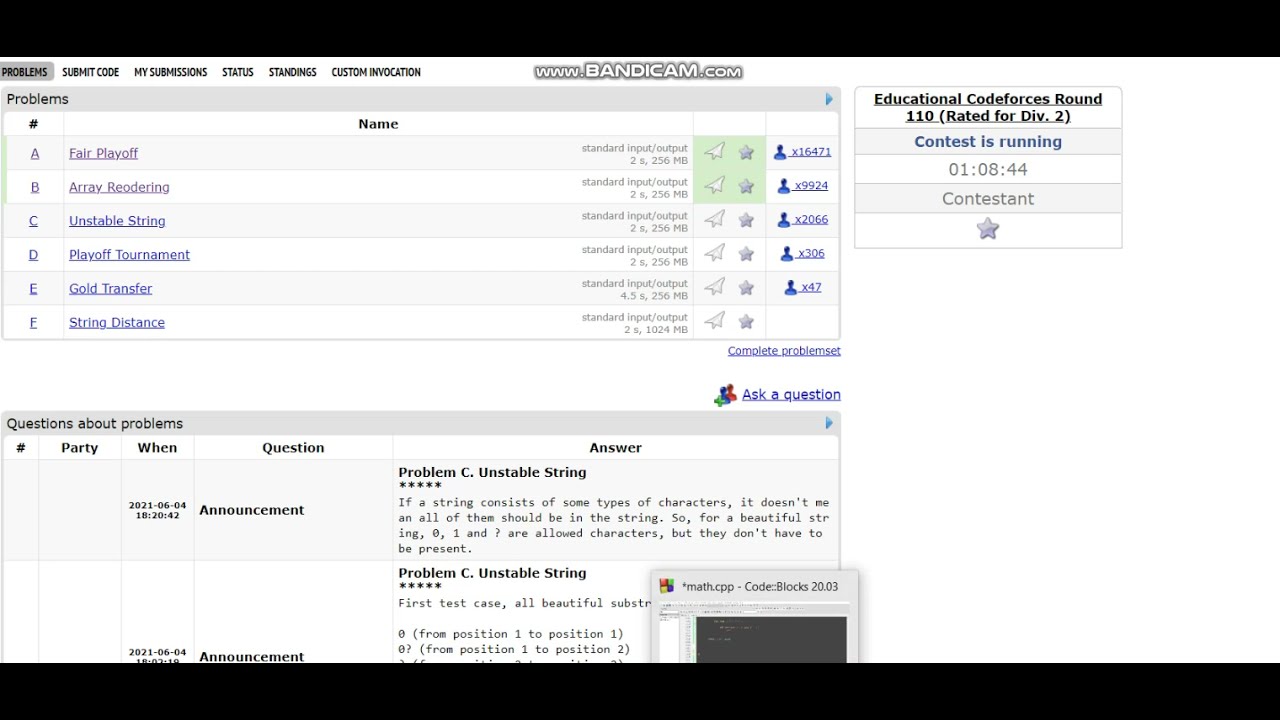Open the Submit Code tab
Viewport: 1280px width, 720px height.
tap(90, 72)
